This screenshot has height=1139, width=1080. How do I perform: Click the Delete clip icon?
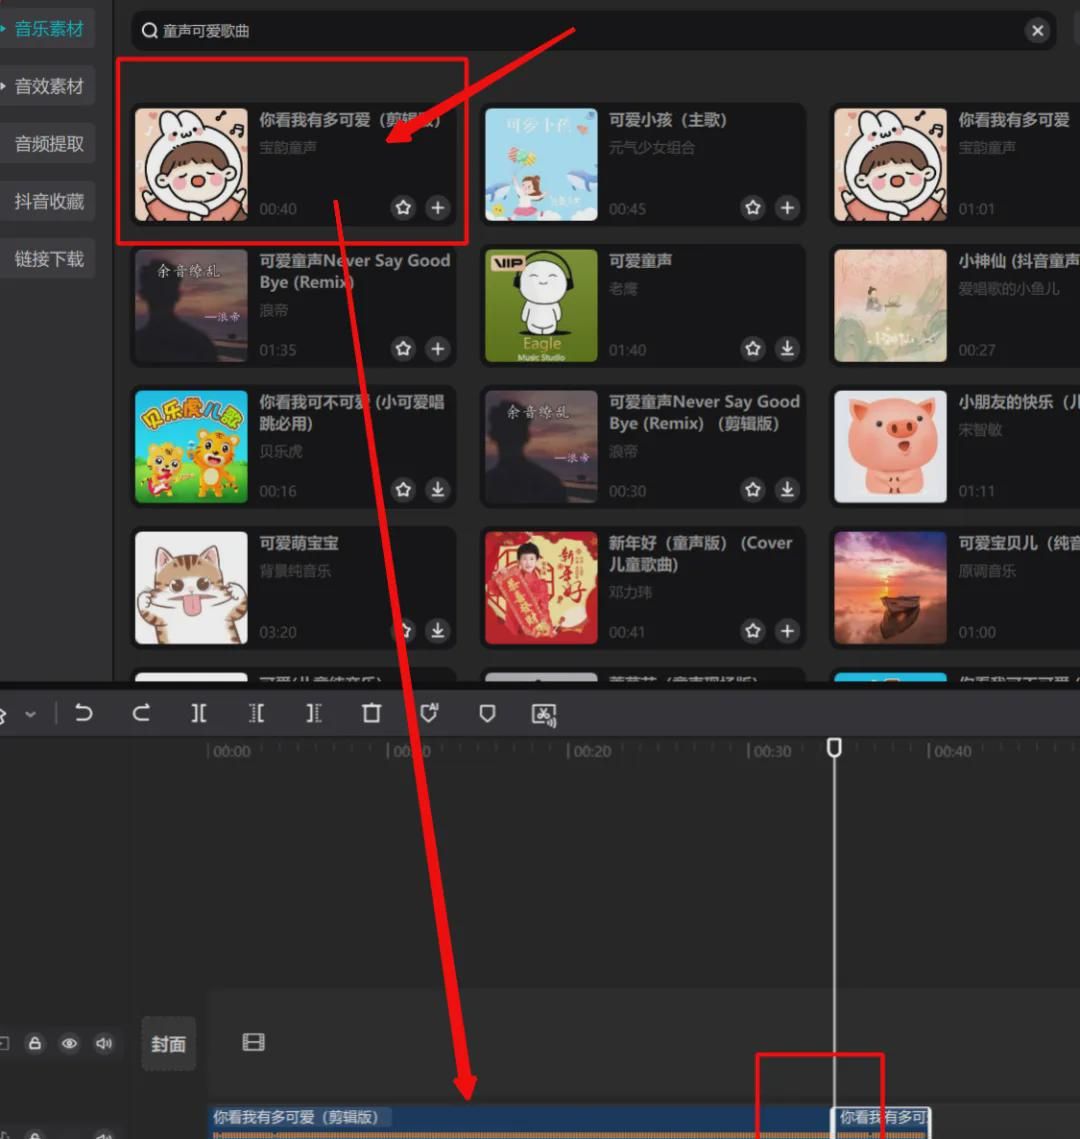[x=371, y=714]
